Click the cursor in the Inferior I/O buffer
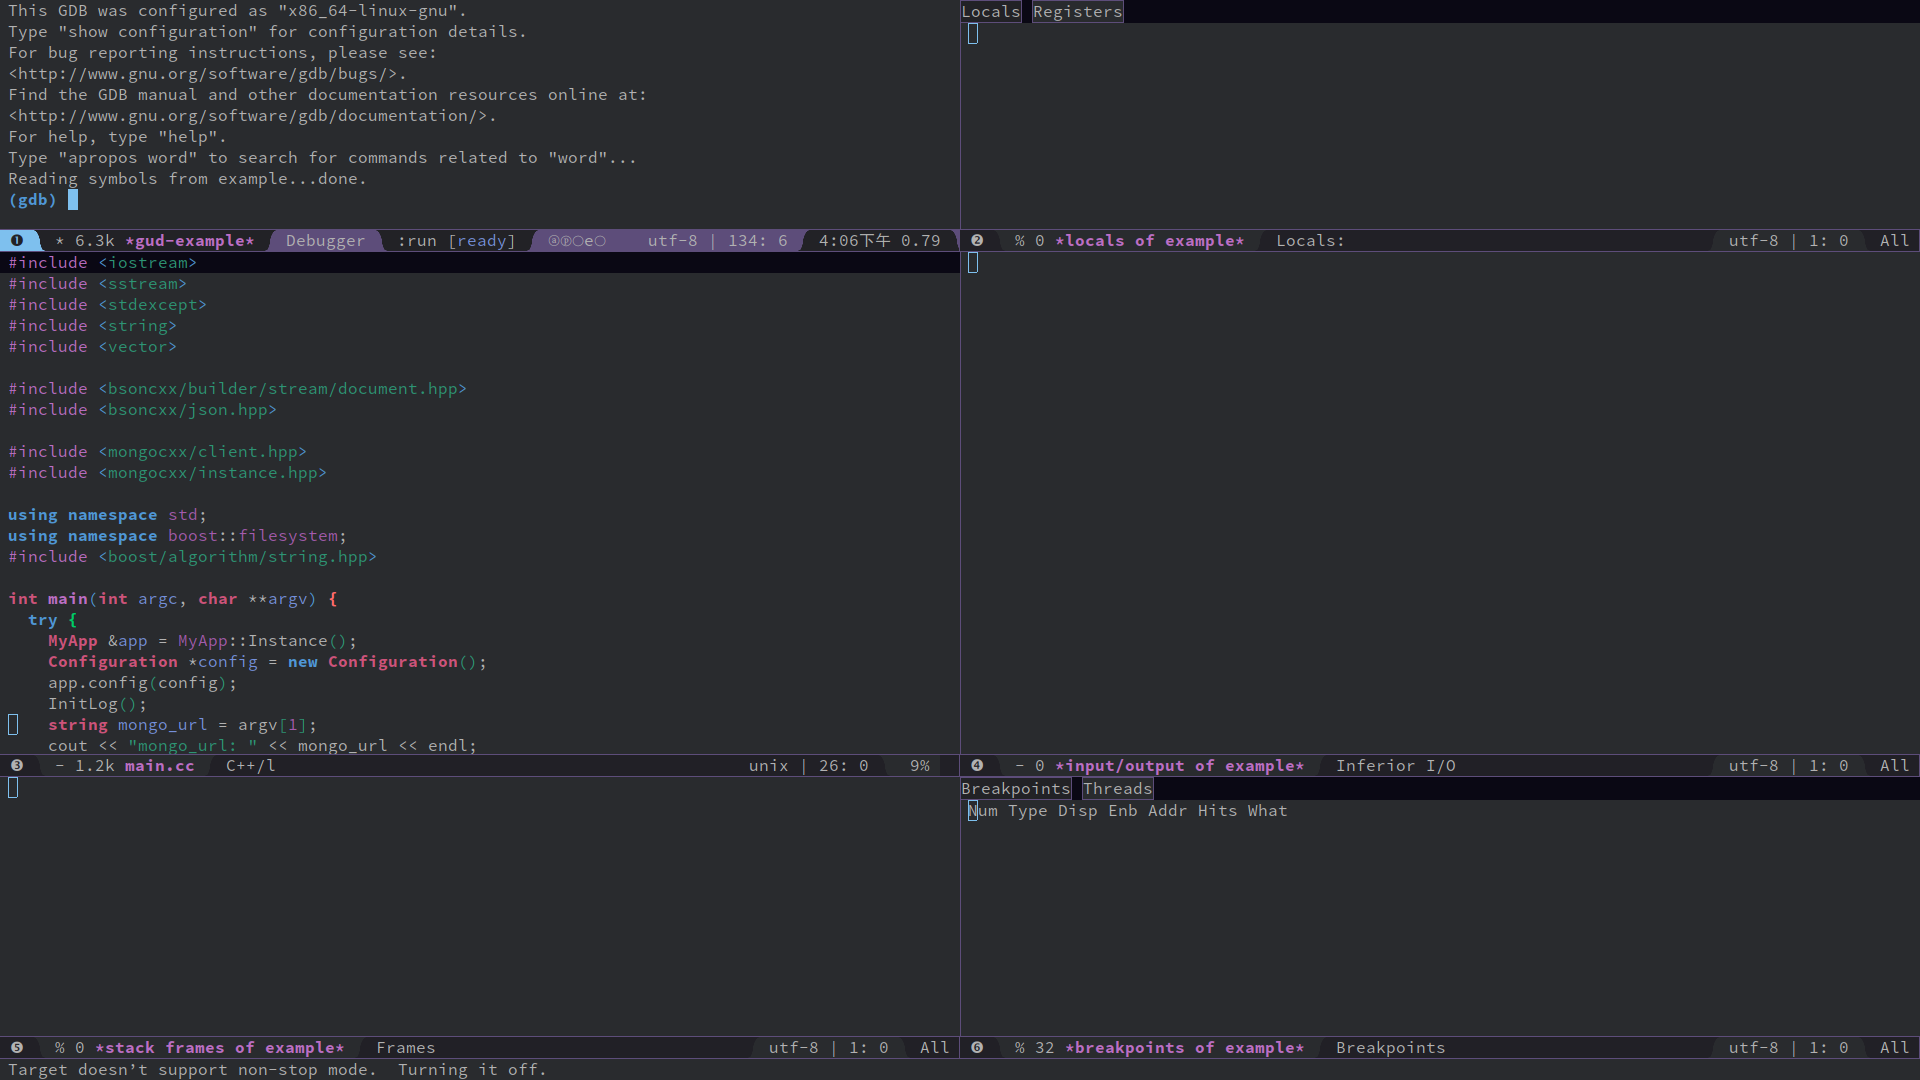 coord(973,263)
